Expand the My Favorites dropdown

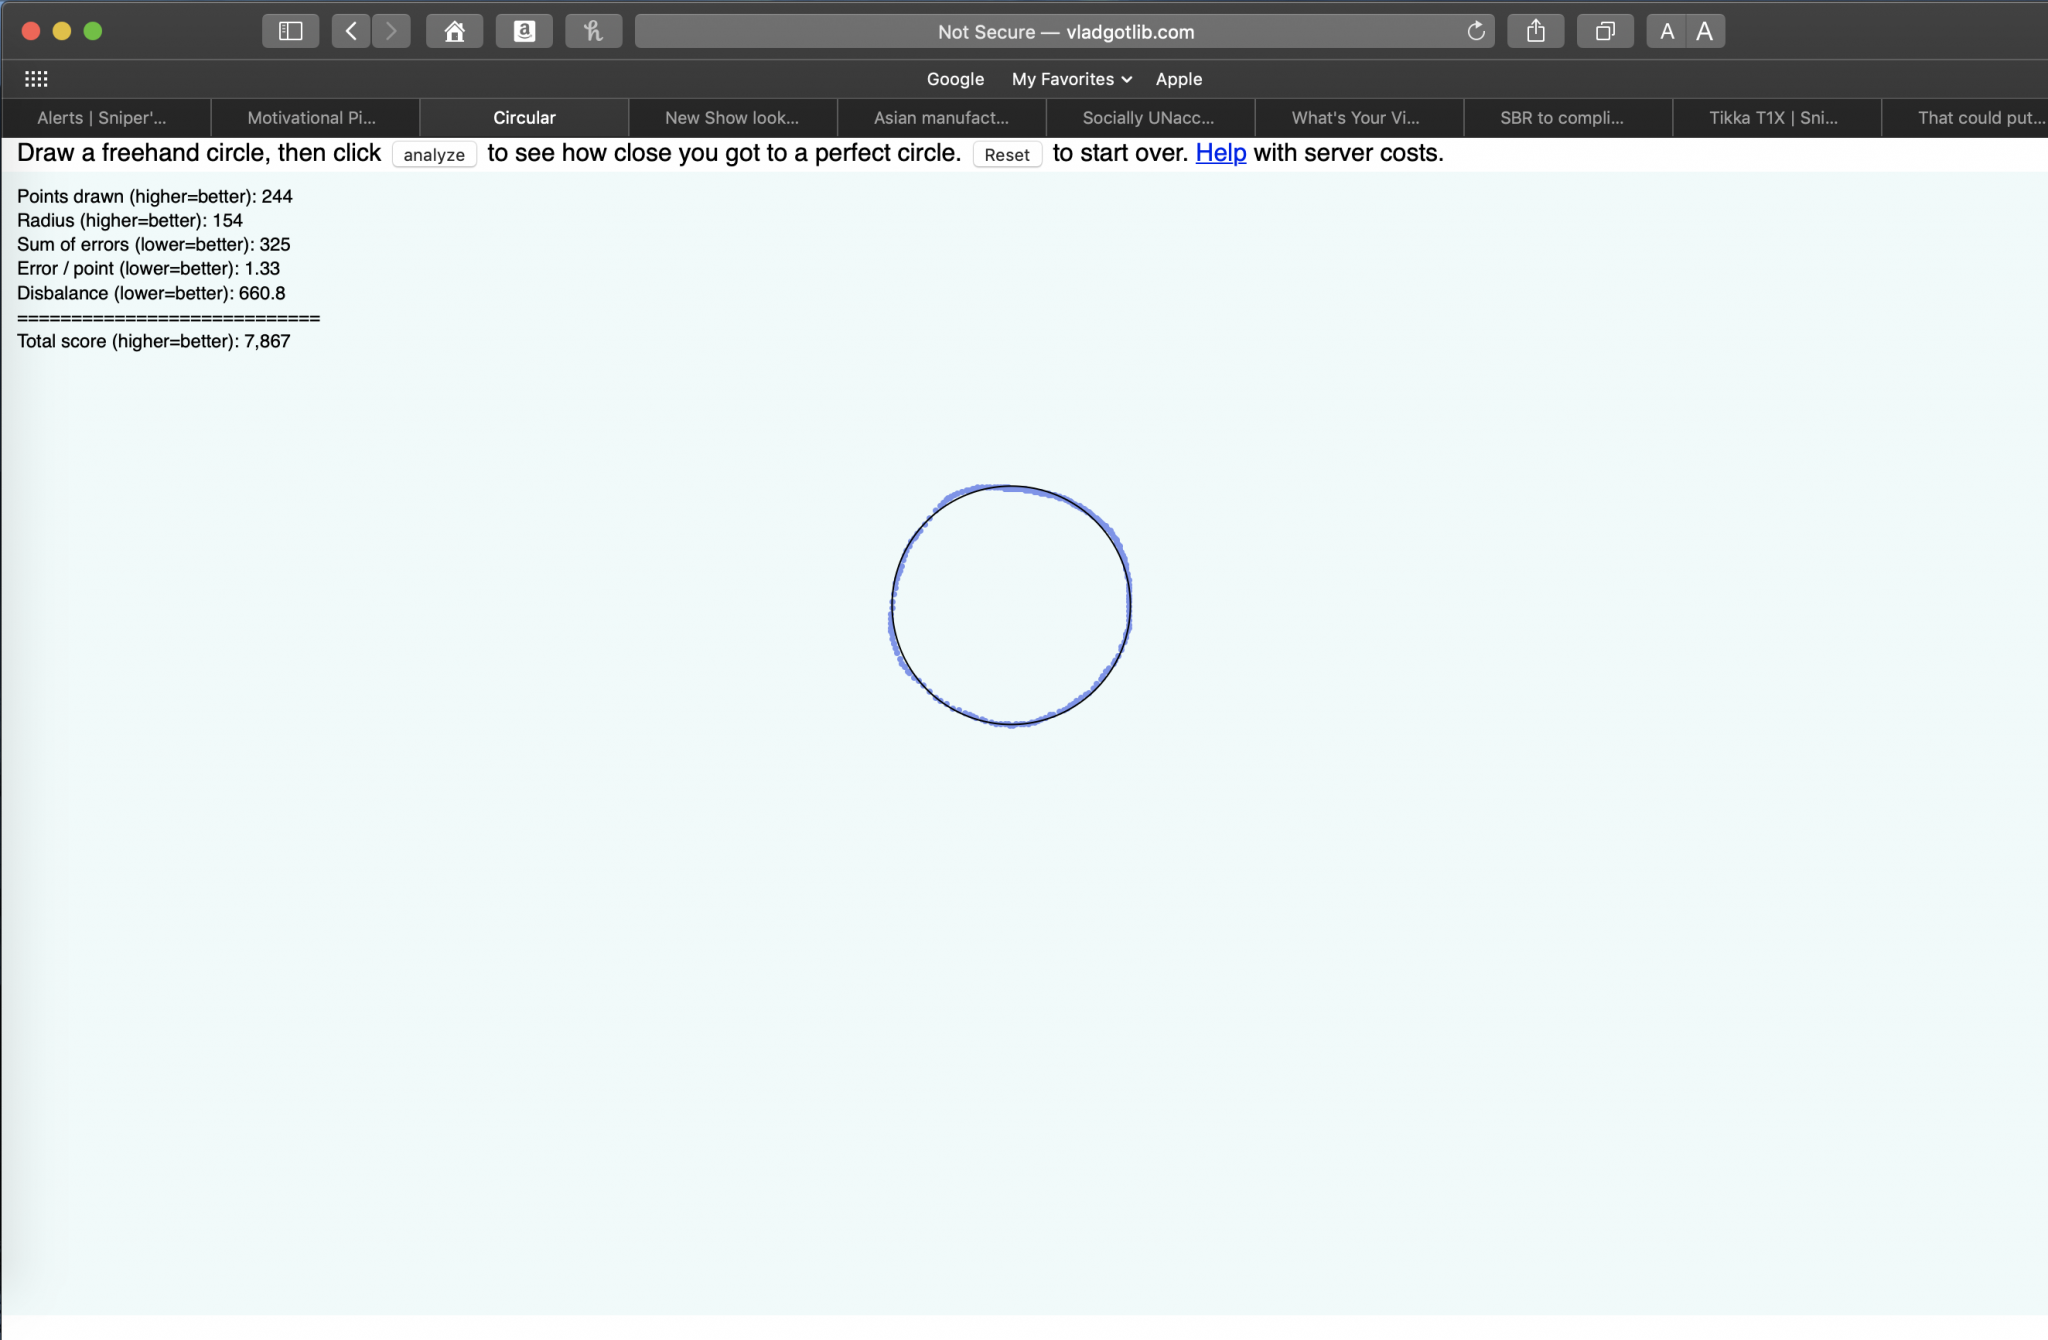[1072, 79]
